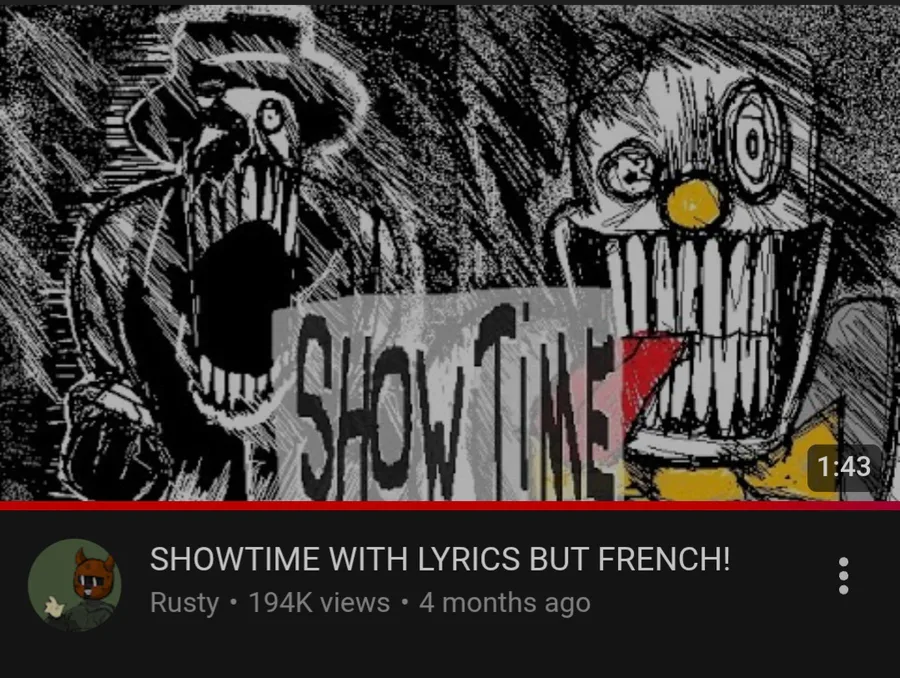
Task: Open Rusty's channel avatar
Action: (75, 585)
